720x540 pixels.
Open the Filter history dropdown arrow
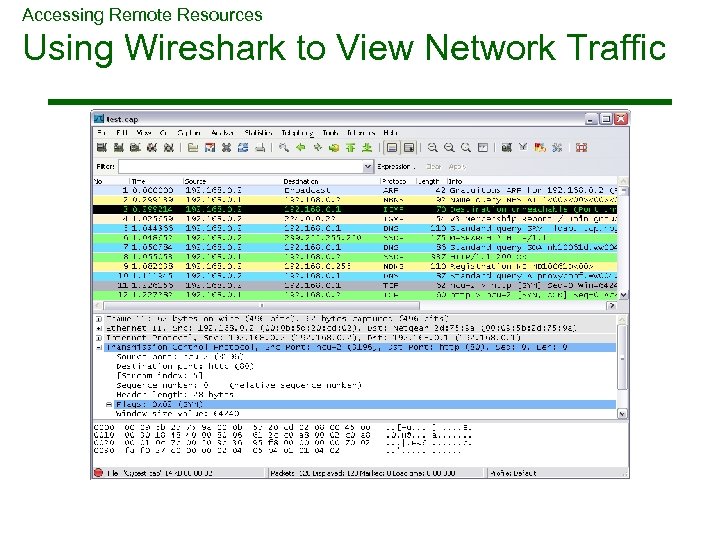[x=367, y=167]
